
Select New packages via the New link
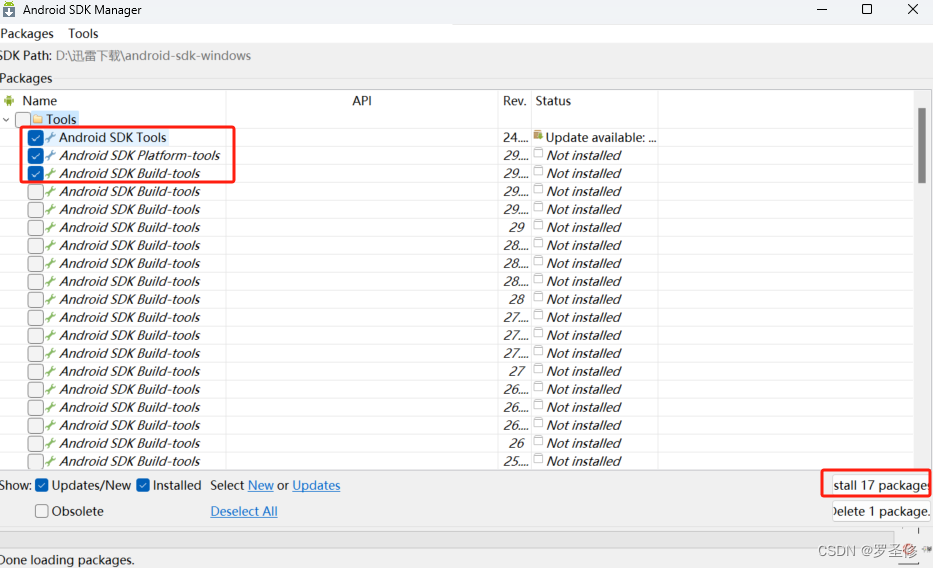click(x=261, y=486)
